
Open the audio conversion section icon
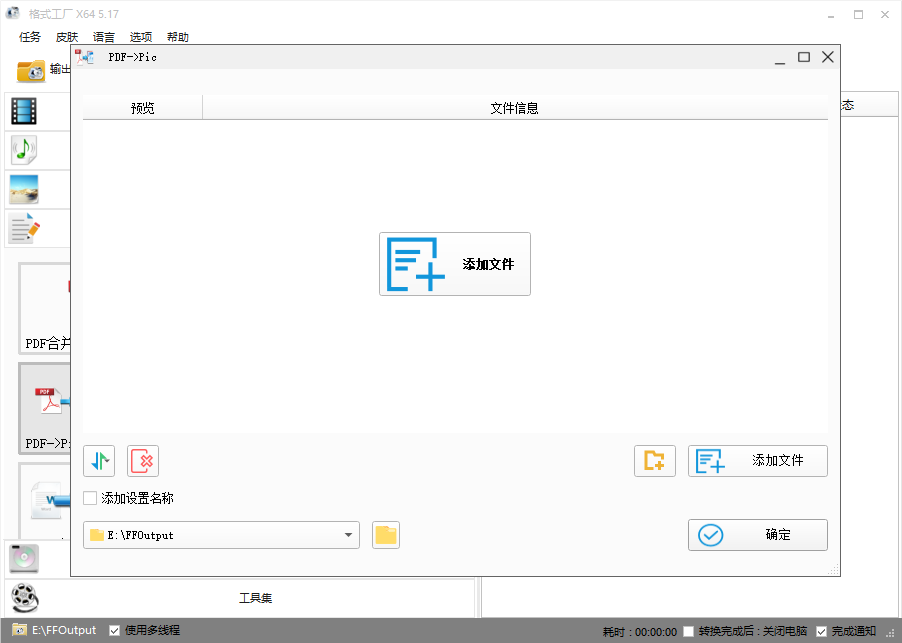[x=23, y=150]
